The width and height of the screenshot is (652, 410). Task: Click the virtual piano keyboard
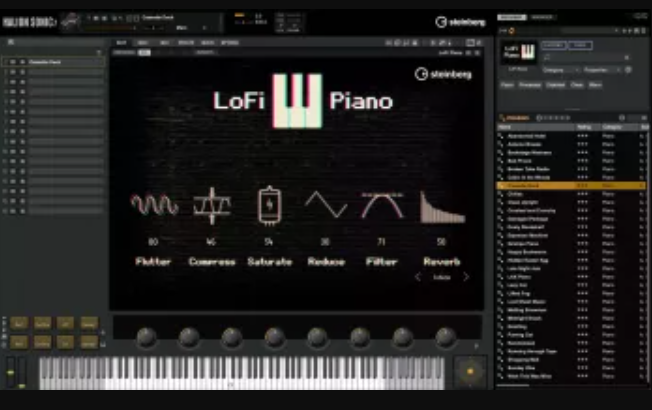click(x=242, y=373)
